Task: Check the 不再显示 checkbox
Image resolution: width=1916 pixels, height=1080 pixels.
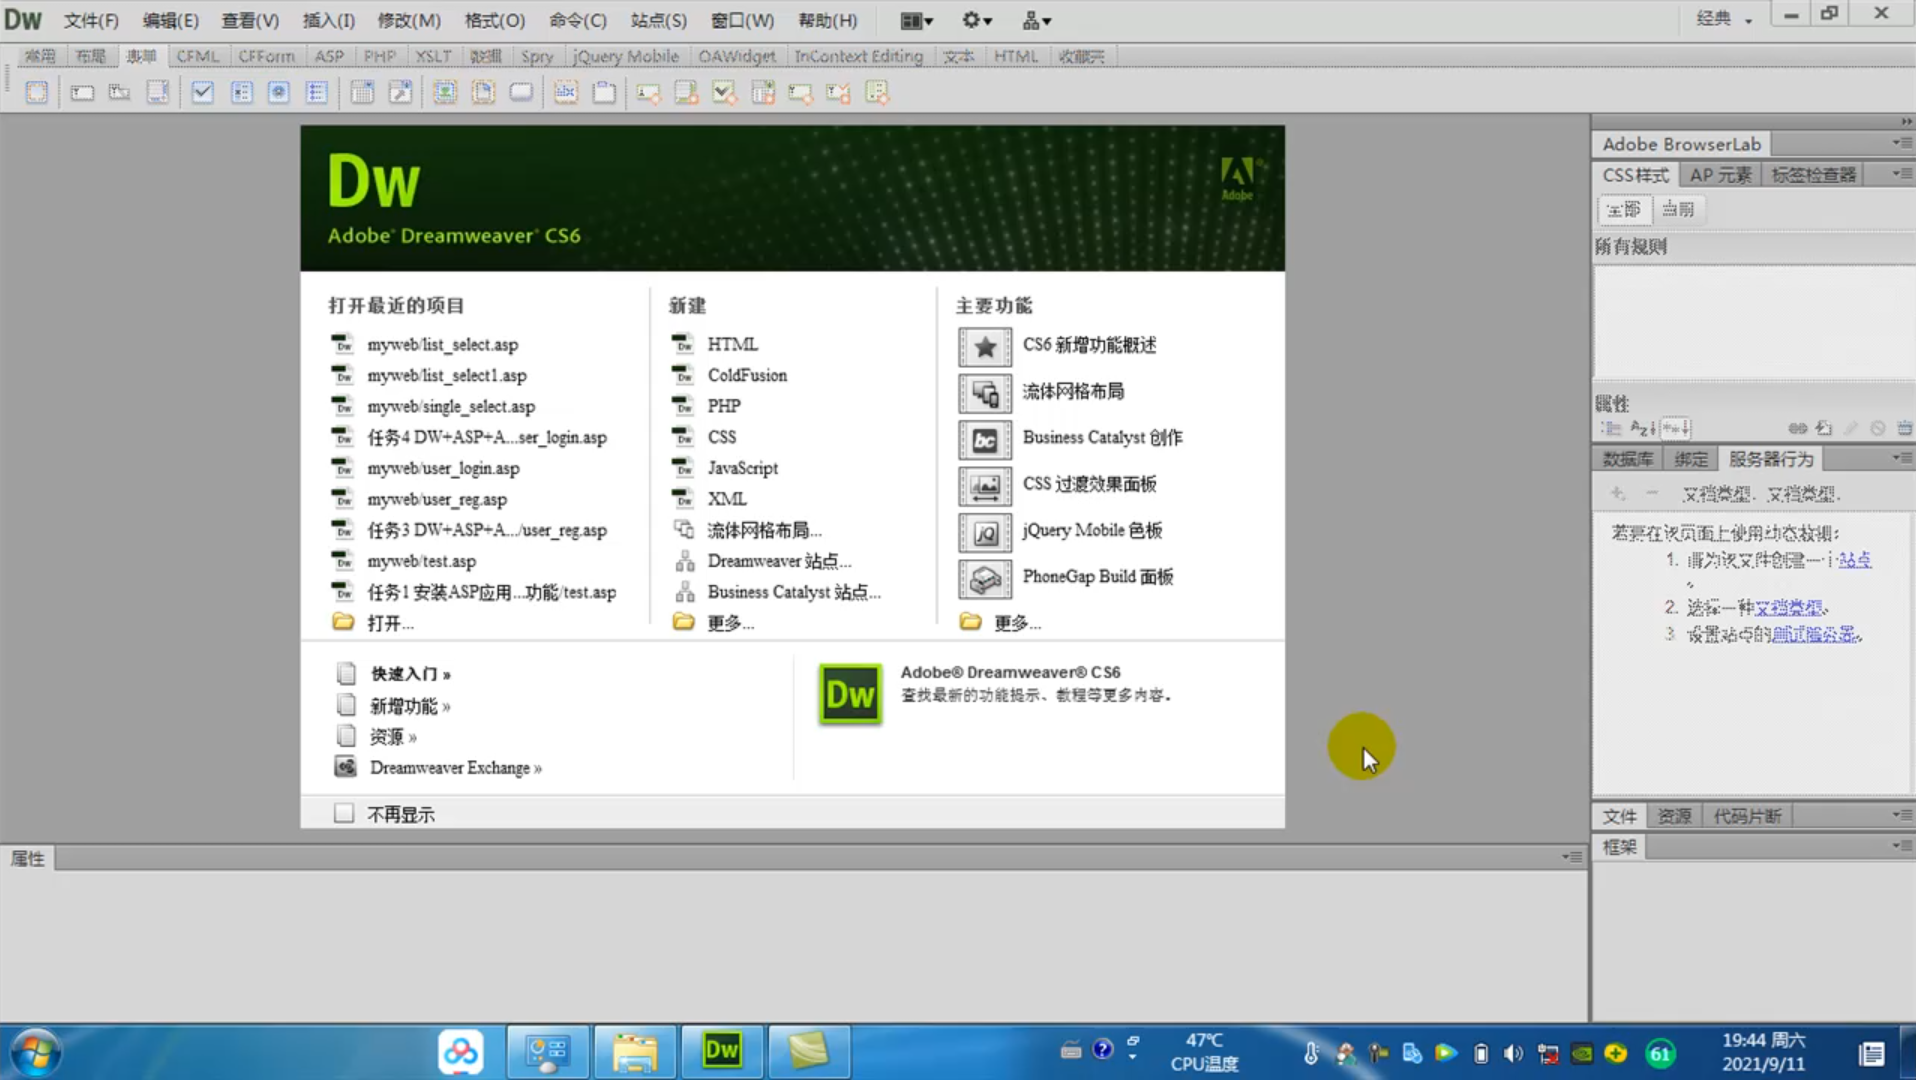Action: [344, 813]
